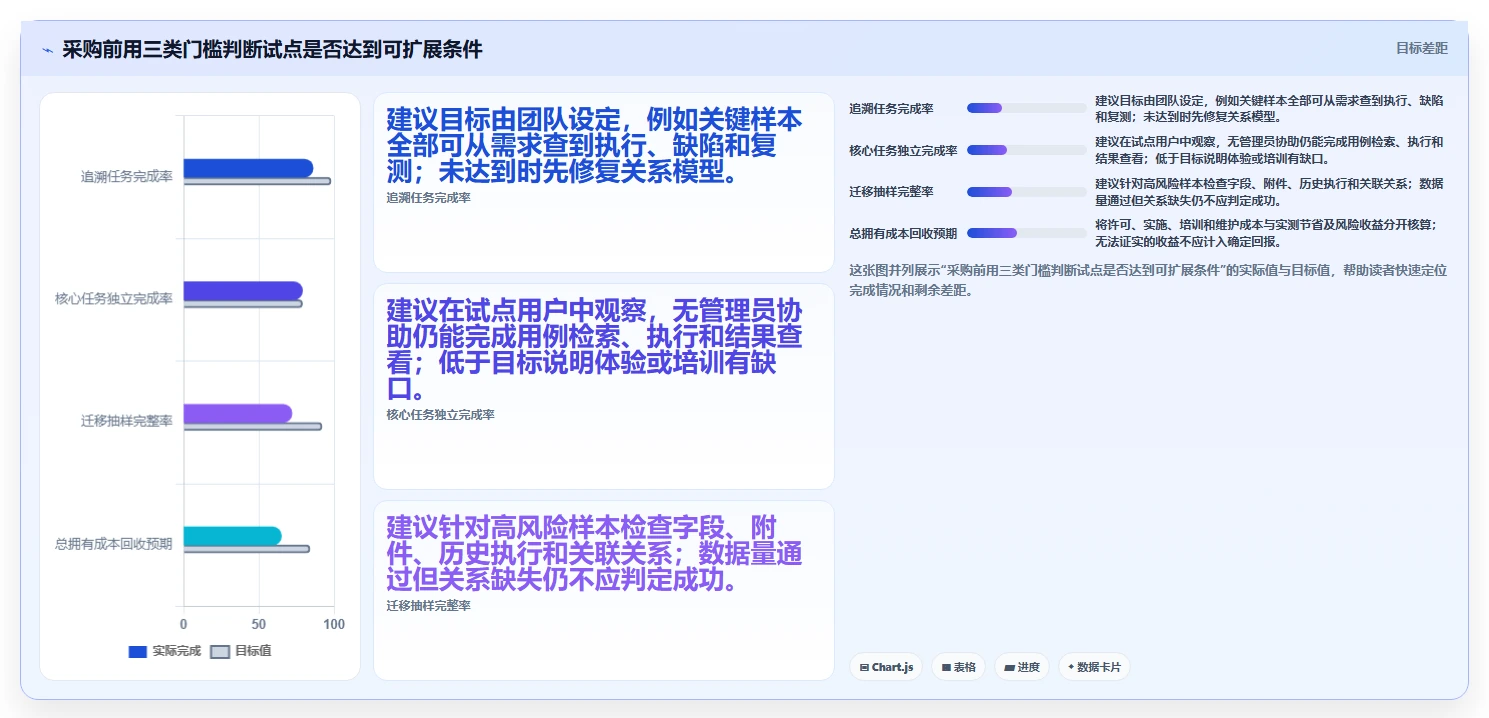This screenshot has width=1489, height=718.
Task: Toggle the 目标值 legend item in the chart
Action: click(x=241, y=651)
